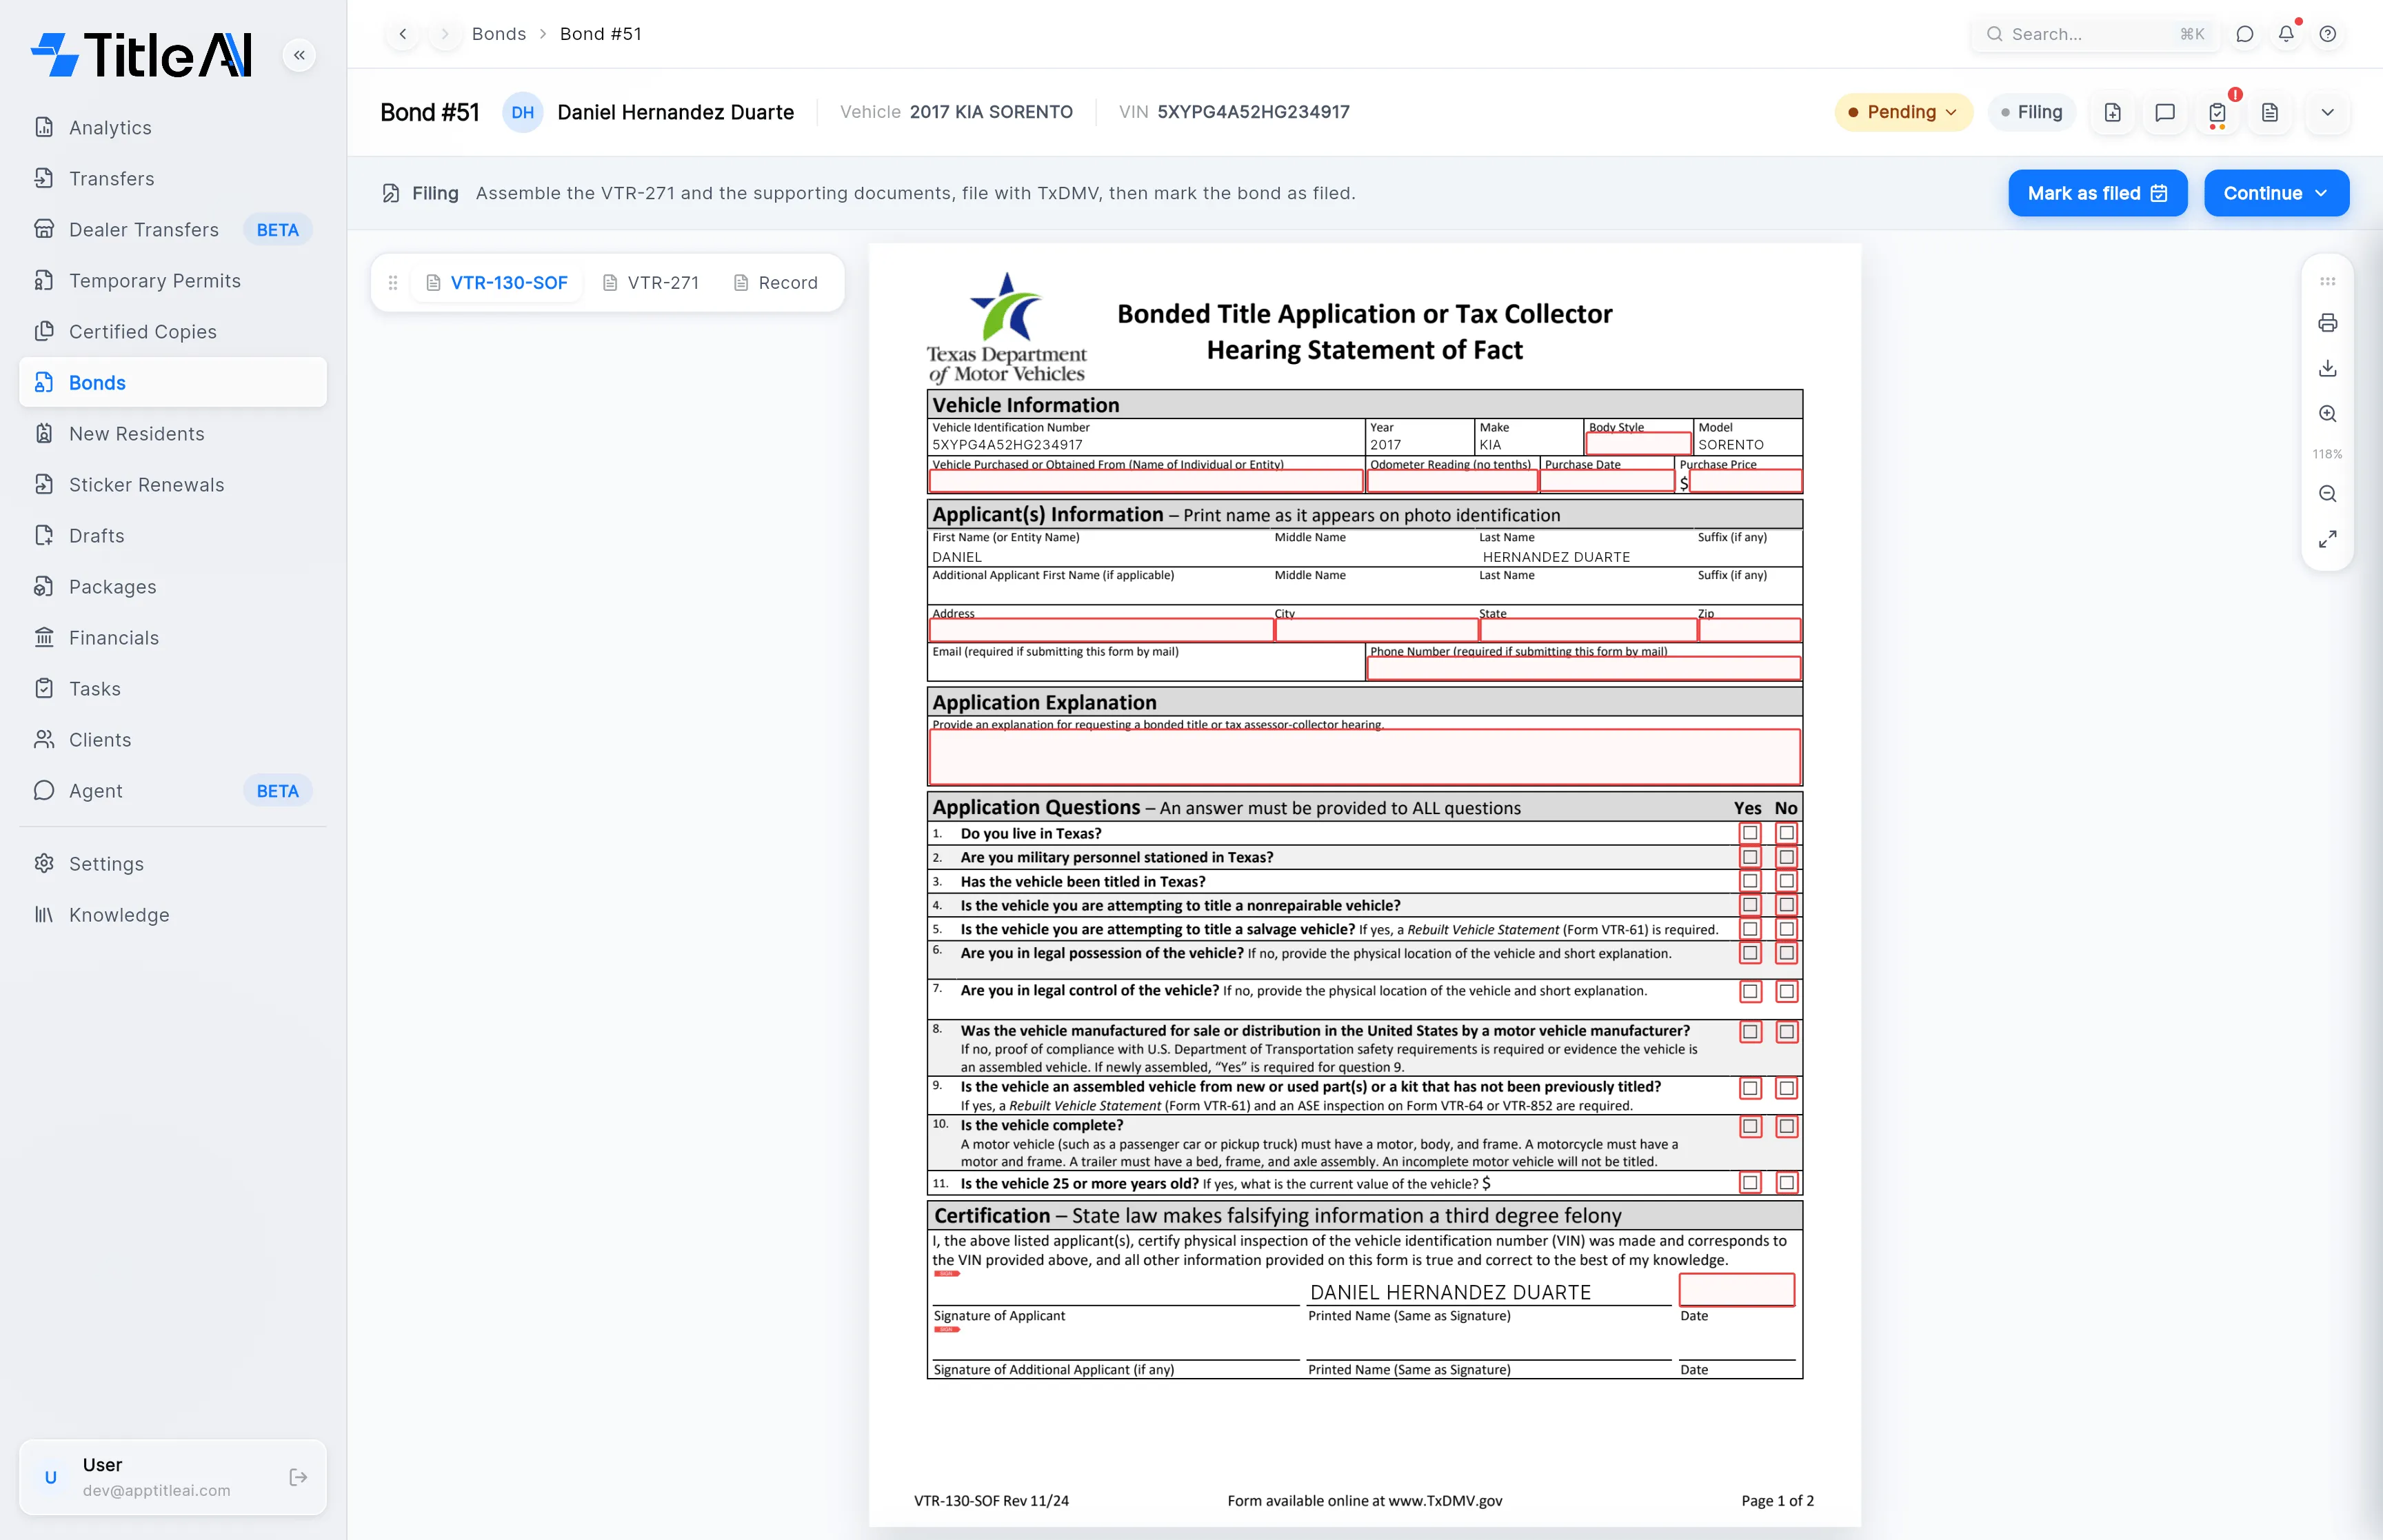
Task: Open the help icon in top bar
Action: click(x=2328, y=34)
